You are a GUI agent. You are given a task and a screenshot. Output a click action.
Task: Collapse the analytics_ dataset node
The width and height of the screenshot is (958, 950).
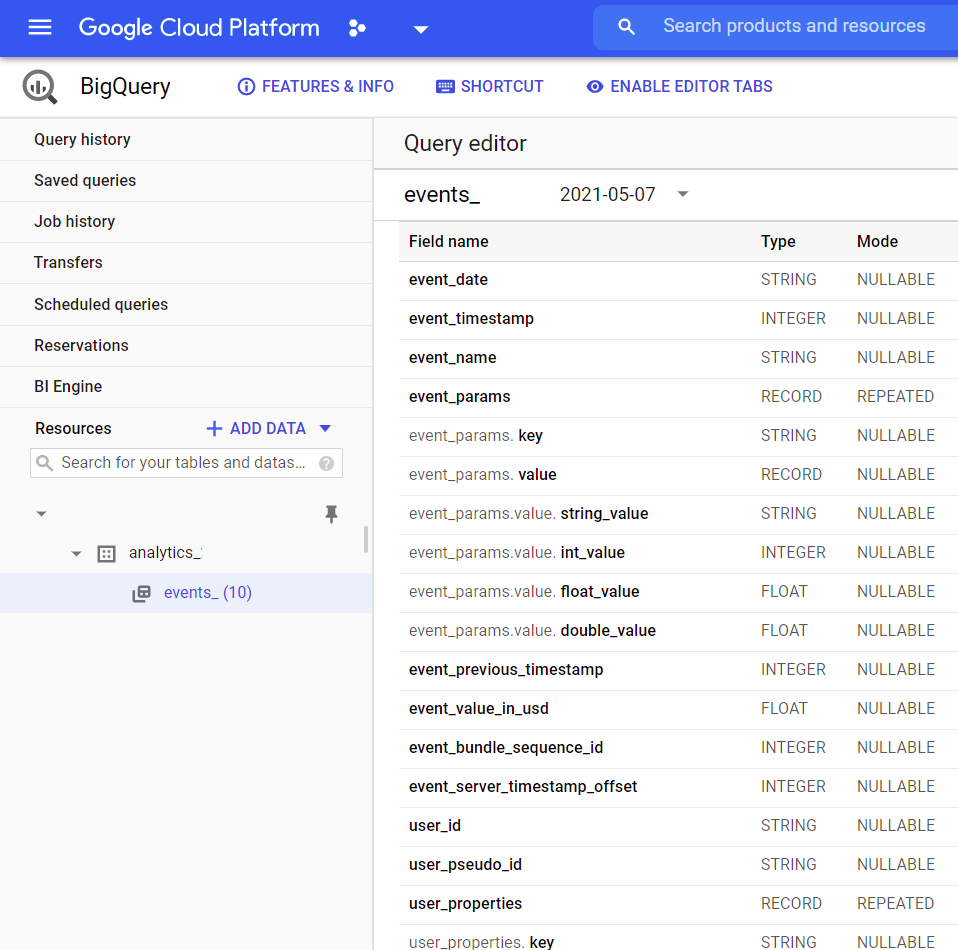[76, 554]
